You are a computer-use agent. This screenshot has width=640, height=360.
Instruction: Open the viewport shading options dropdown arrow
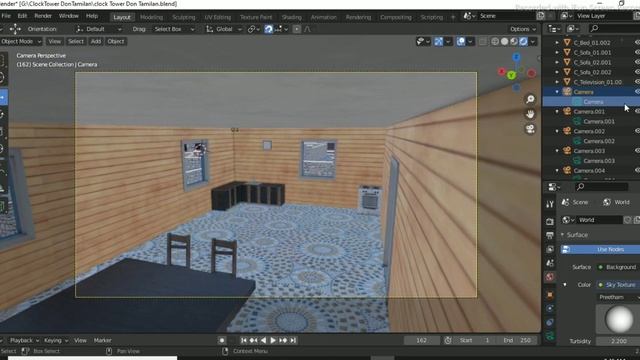pyautogui.click(x=533, y=41)
